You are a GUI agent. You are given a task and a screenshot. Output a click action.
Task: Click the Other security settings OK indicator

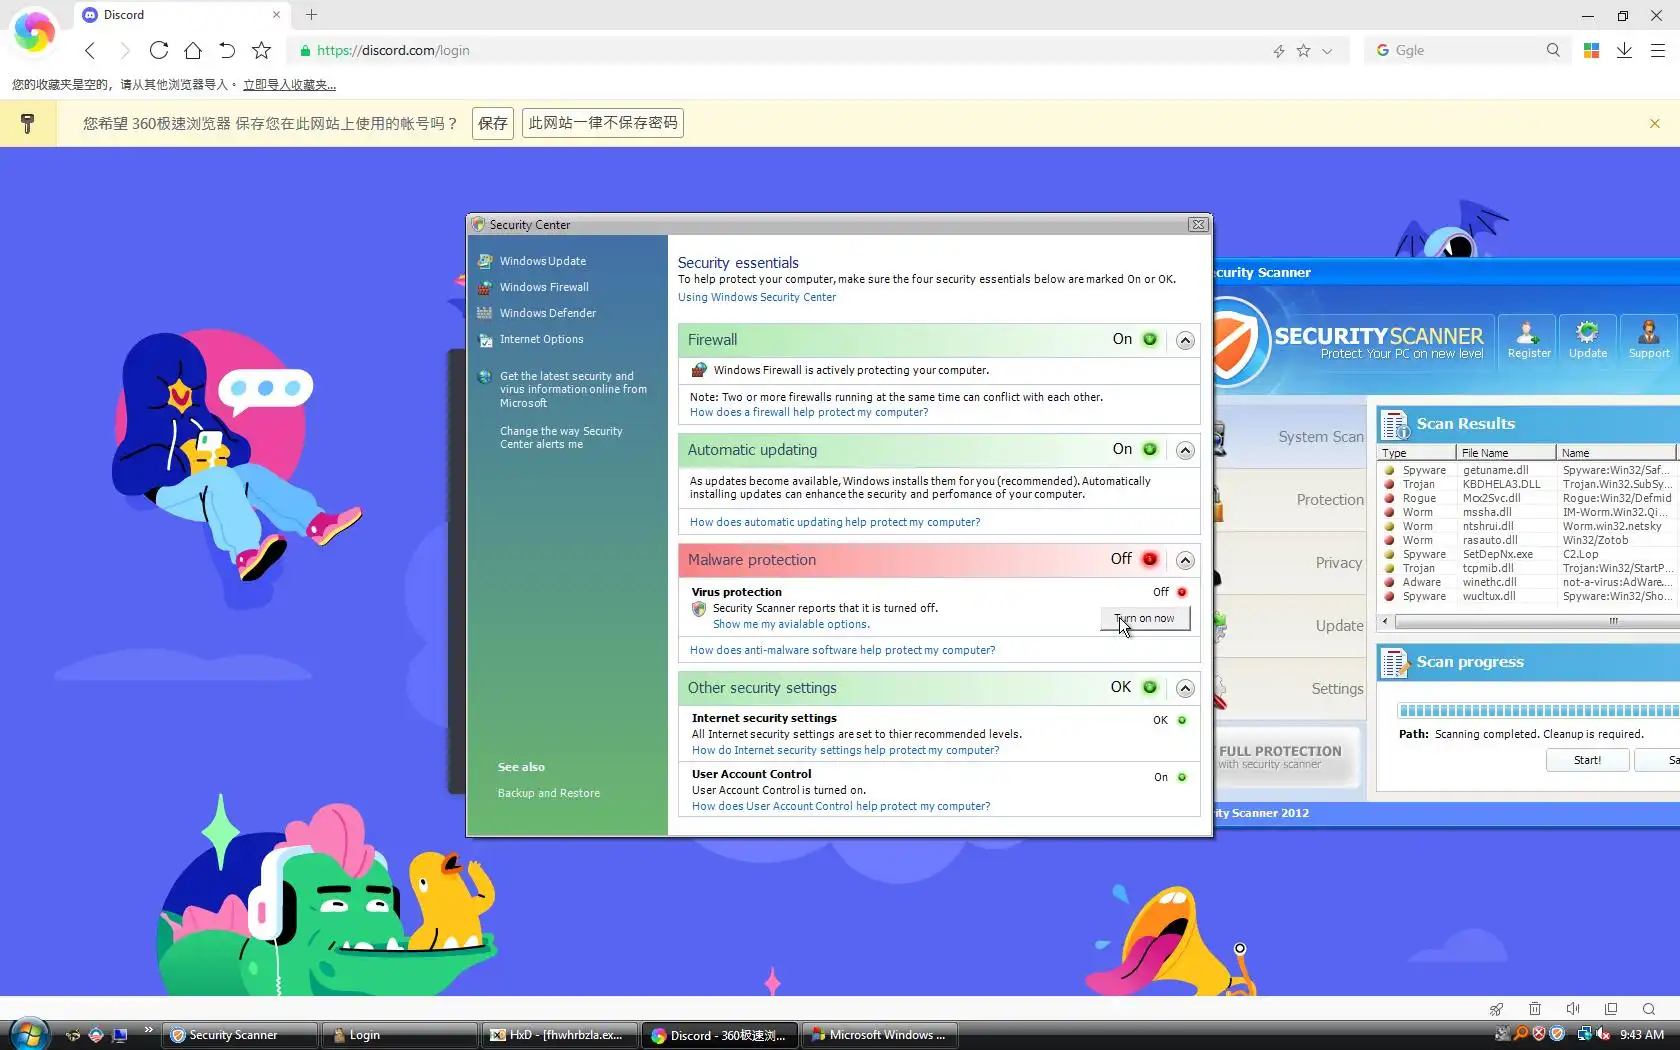(x=1150, y=688)
